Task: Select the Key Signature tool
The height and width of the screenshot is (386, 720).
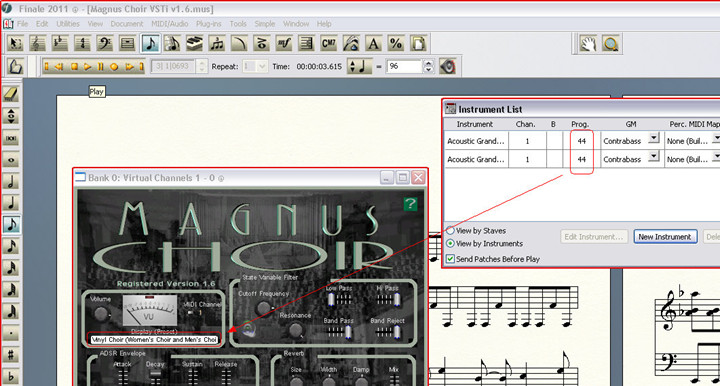Action: pyautogui.click(x=60, y=44)
